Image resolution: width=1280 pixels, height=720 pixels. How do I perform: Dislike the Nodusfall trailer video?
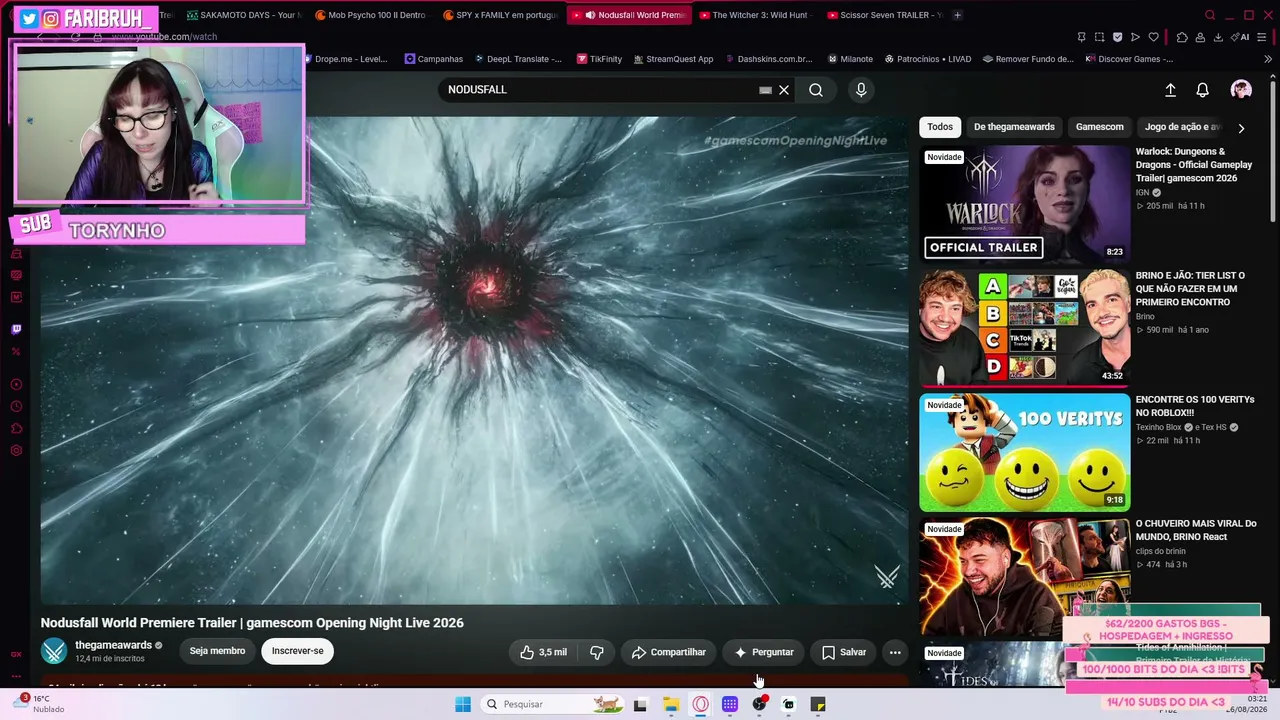coord(597,652)
